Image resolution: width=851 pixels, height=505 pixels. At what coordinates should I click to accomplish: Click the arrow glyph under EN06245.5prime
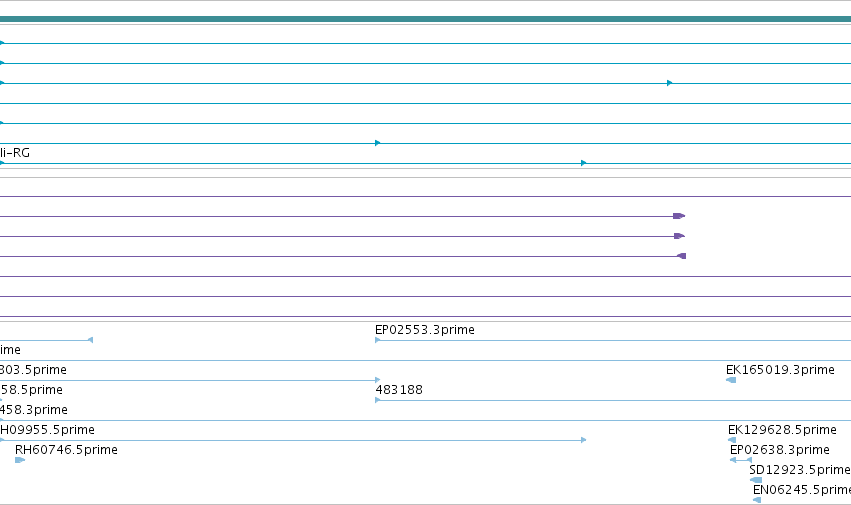tap(757, 500)
